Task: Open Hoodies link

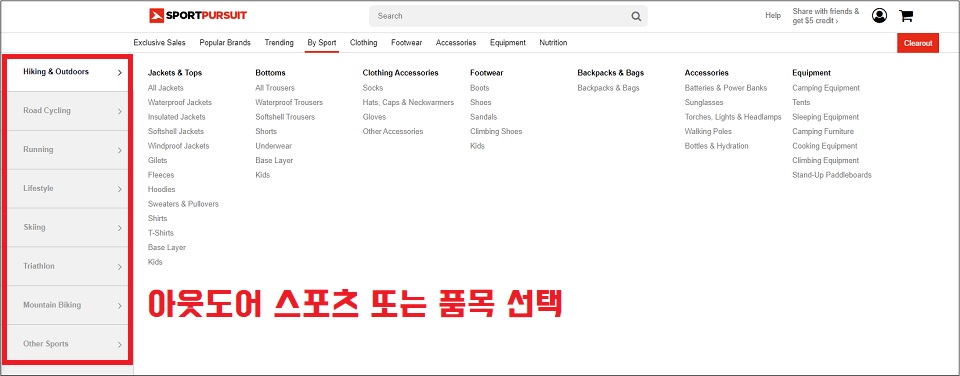Action: point(162,189)
